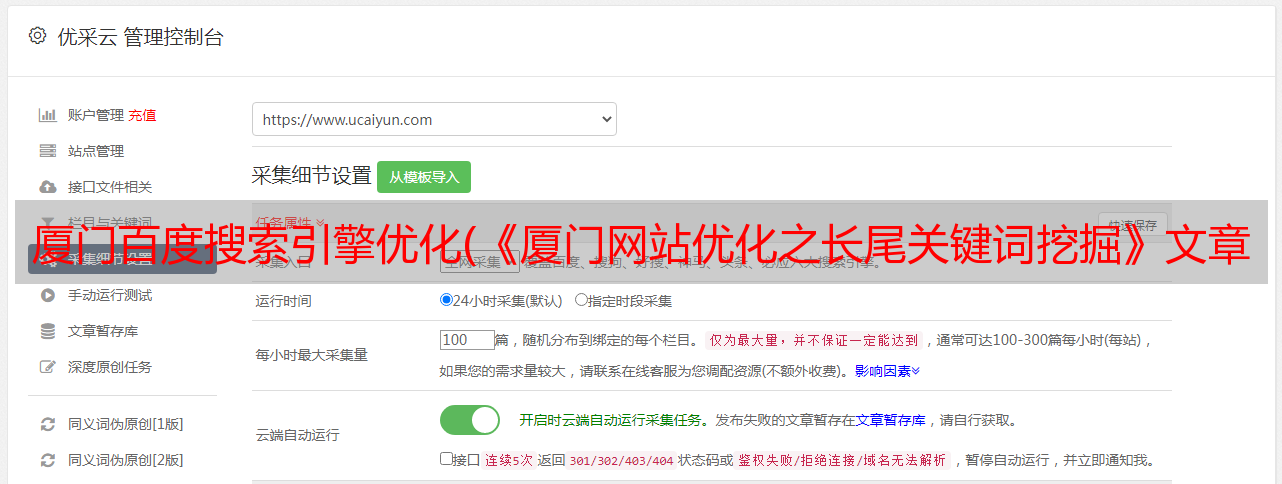The width and height of the screenshot is (1282, 484).
Task: Click the refresh icon for 同义词伪原创[1版]
Action: coord(47,424)
